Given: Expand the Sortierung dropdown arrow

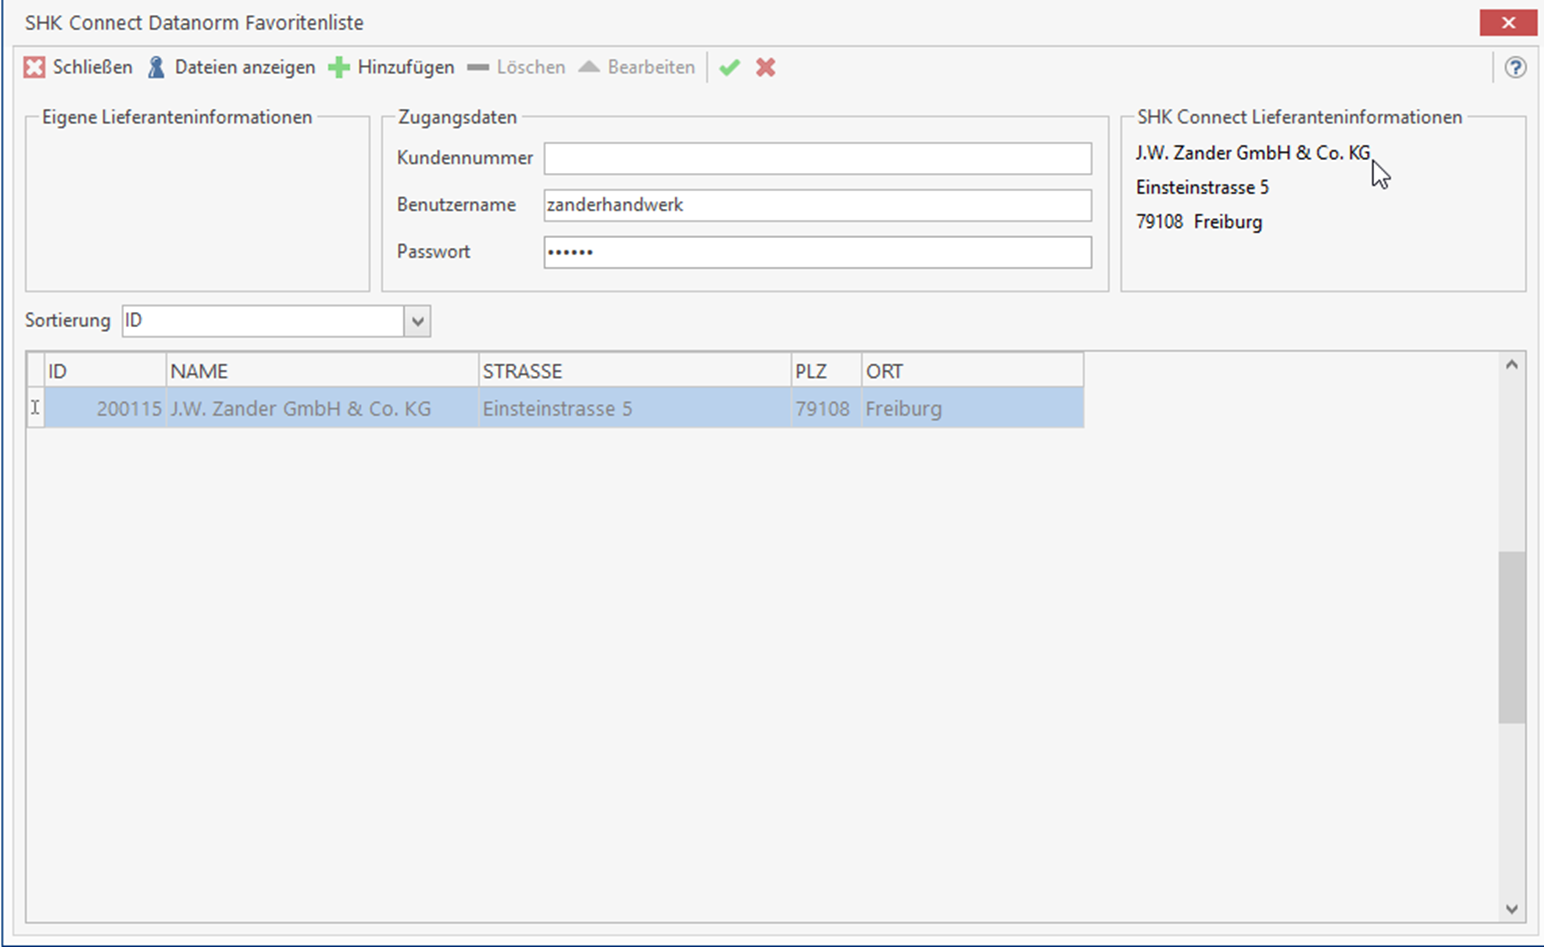Looking at the screenshot, I should [417, 321].
